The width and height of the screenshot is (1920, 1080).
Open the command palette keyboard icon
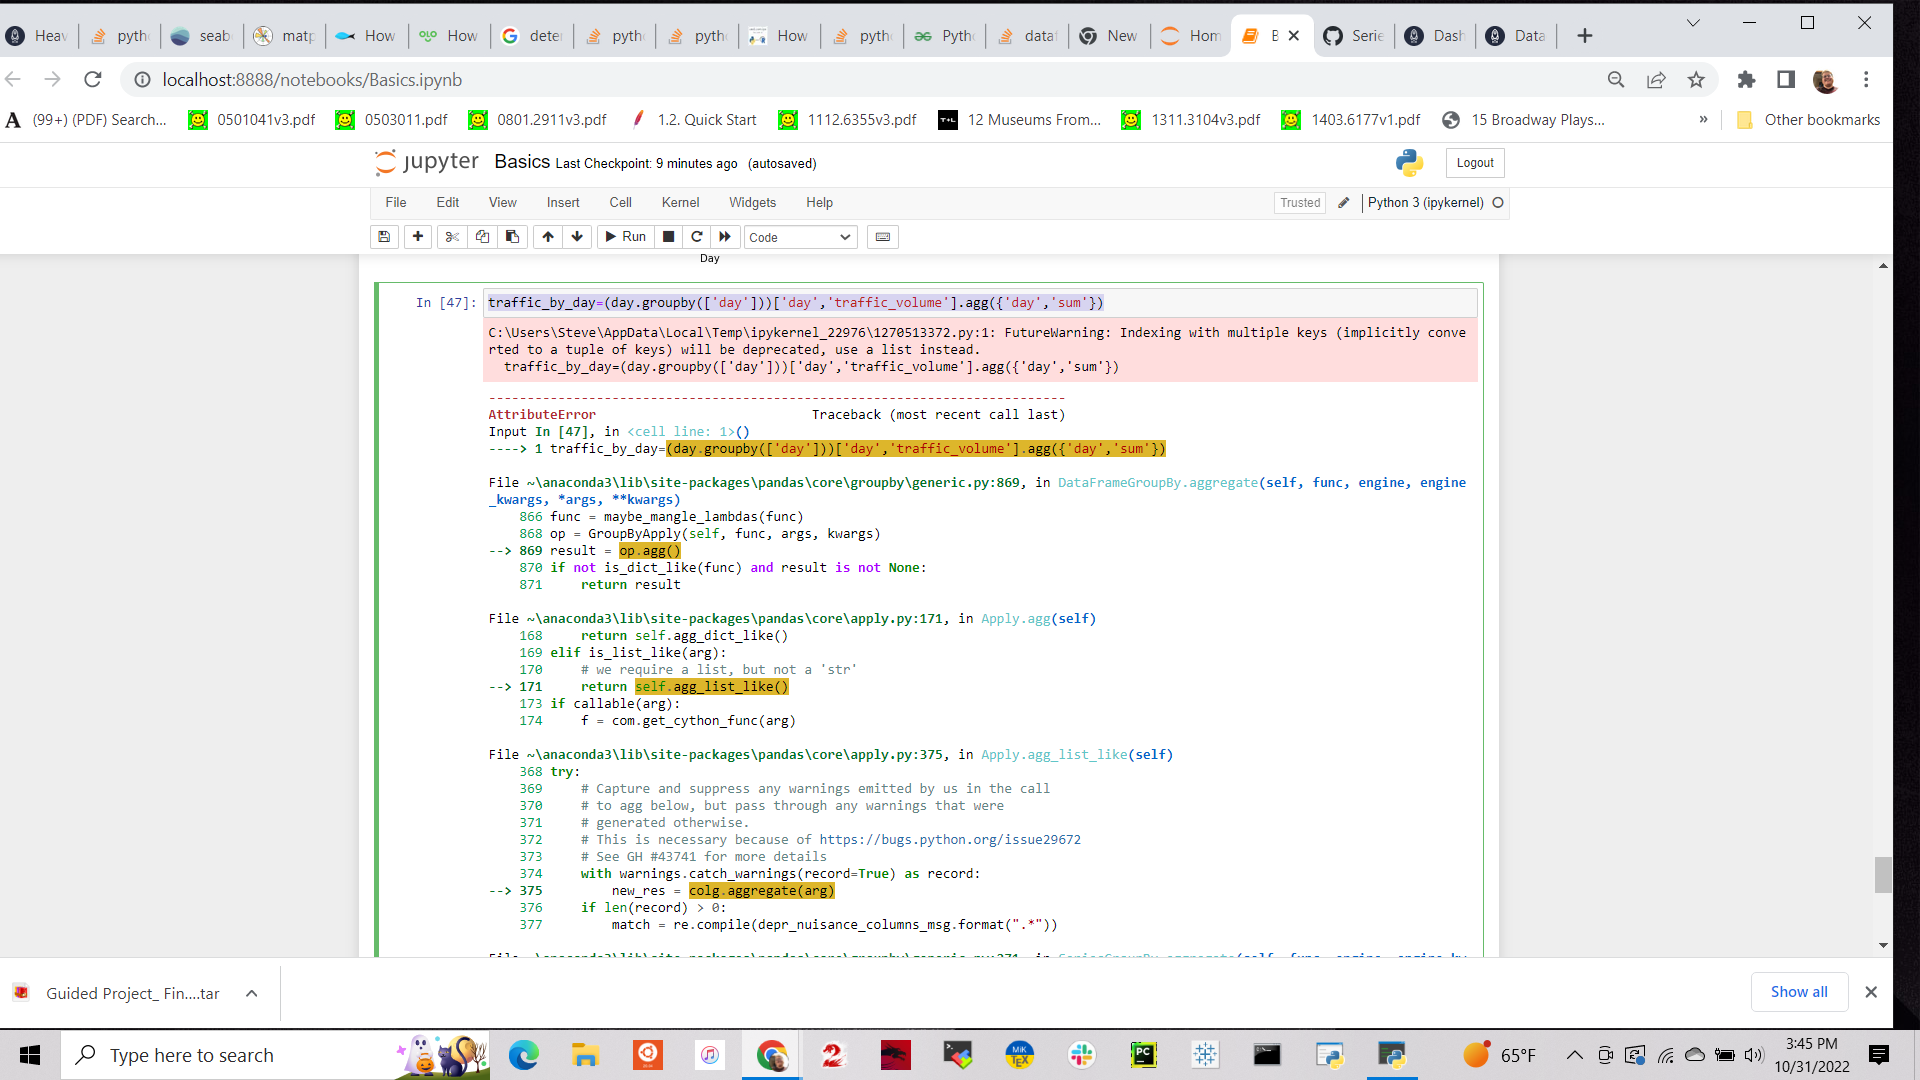point(882,237)
